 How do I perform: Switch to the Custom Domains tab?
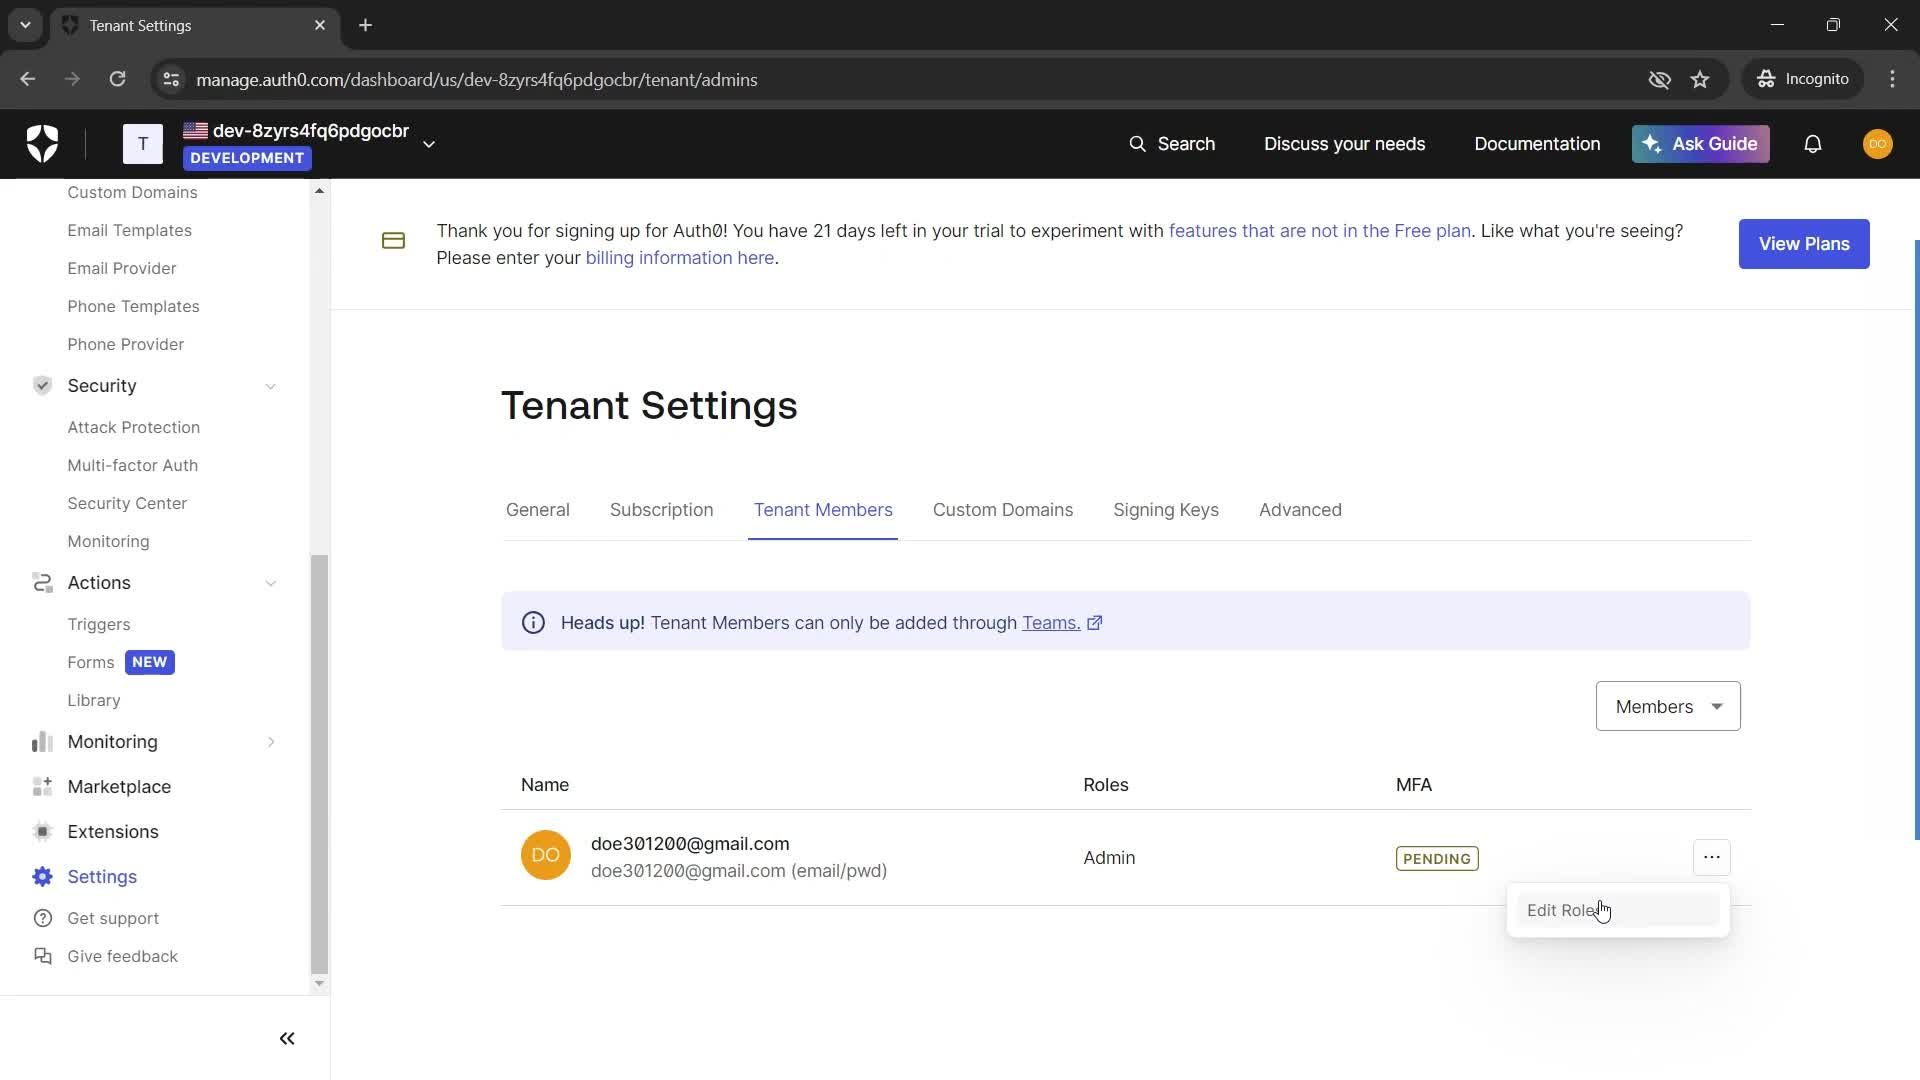(1002, 510)
